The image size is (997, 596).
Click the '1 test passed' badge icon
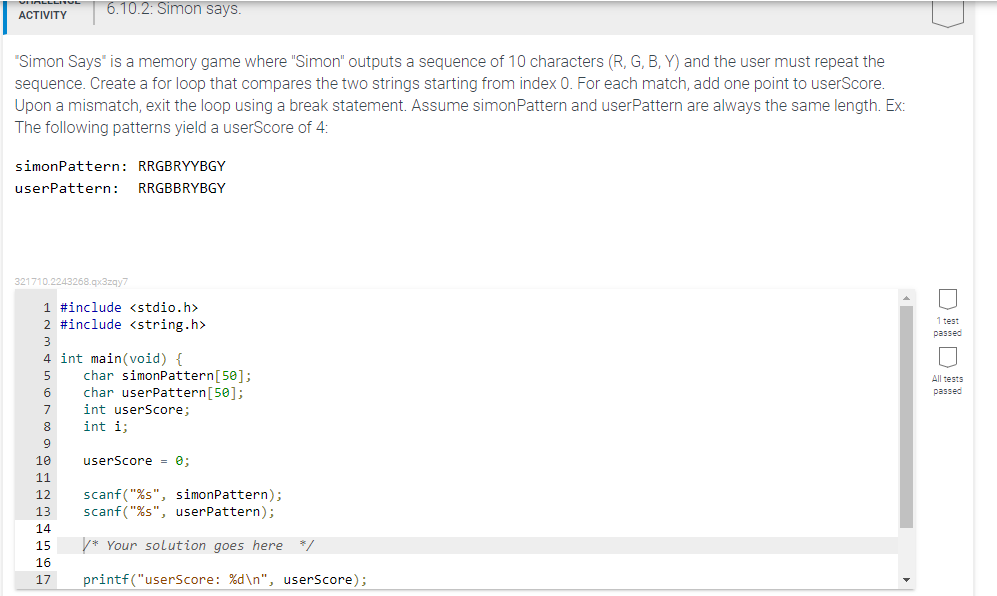pyautogui.click(x=947, y=298)
